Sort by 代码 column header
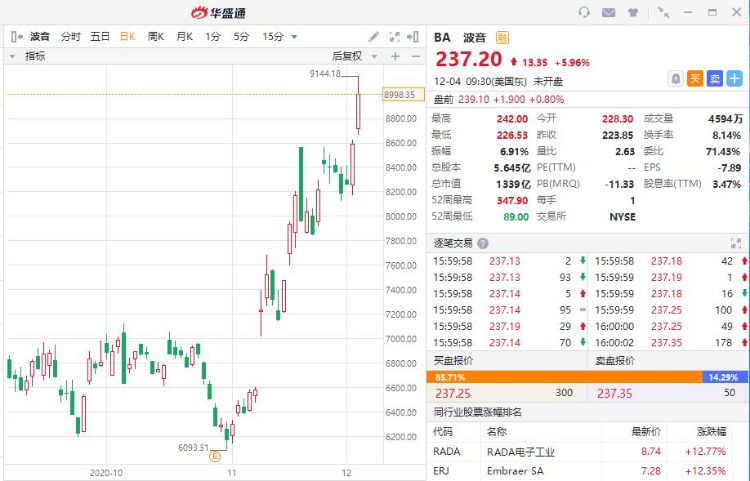The width and height of the screenshot is (750, 481). 442,431
